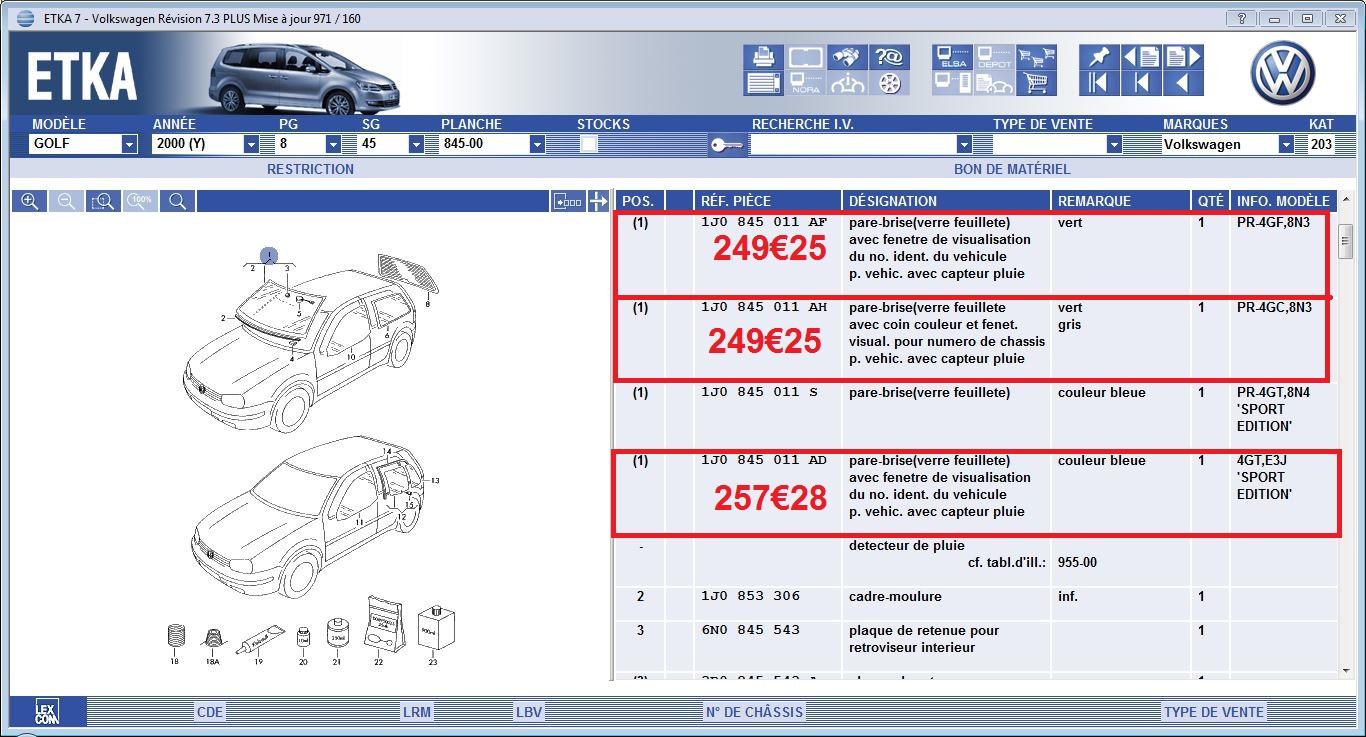Image resolution: width=1366 pixels, height=737 pixels.
Task: Click the KAT field showing 203
Action: 1320,144
